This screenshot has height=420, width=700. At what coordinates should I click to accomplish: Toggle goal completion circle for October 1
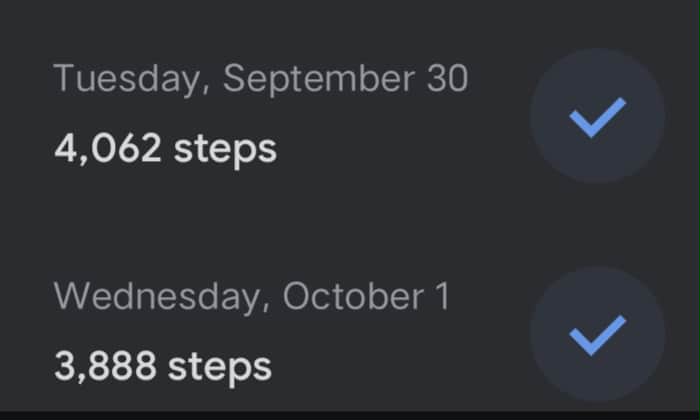click(597, 333)
